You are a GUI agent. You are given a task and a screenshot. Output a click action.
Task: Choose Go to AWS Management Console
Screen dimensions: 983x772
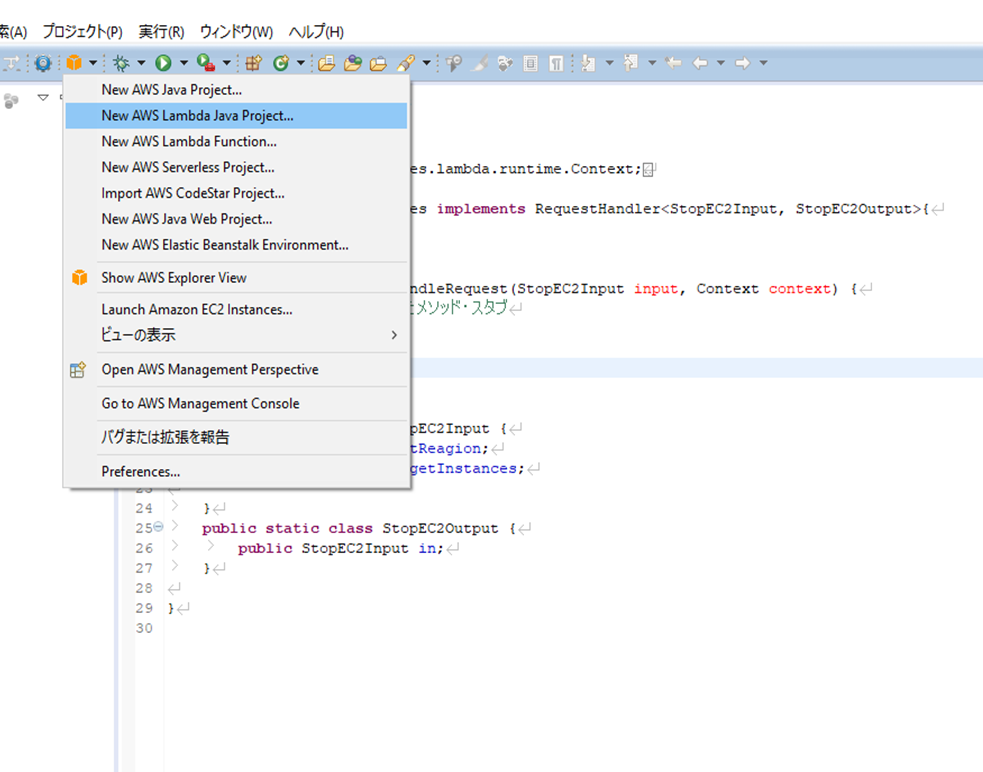236,403
